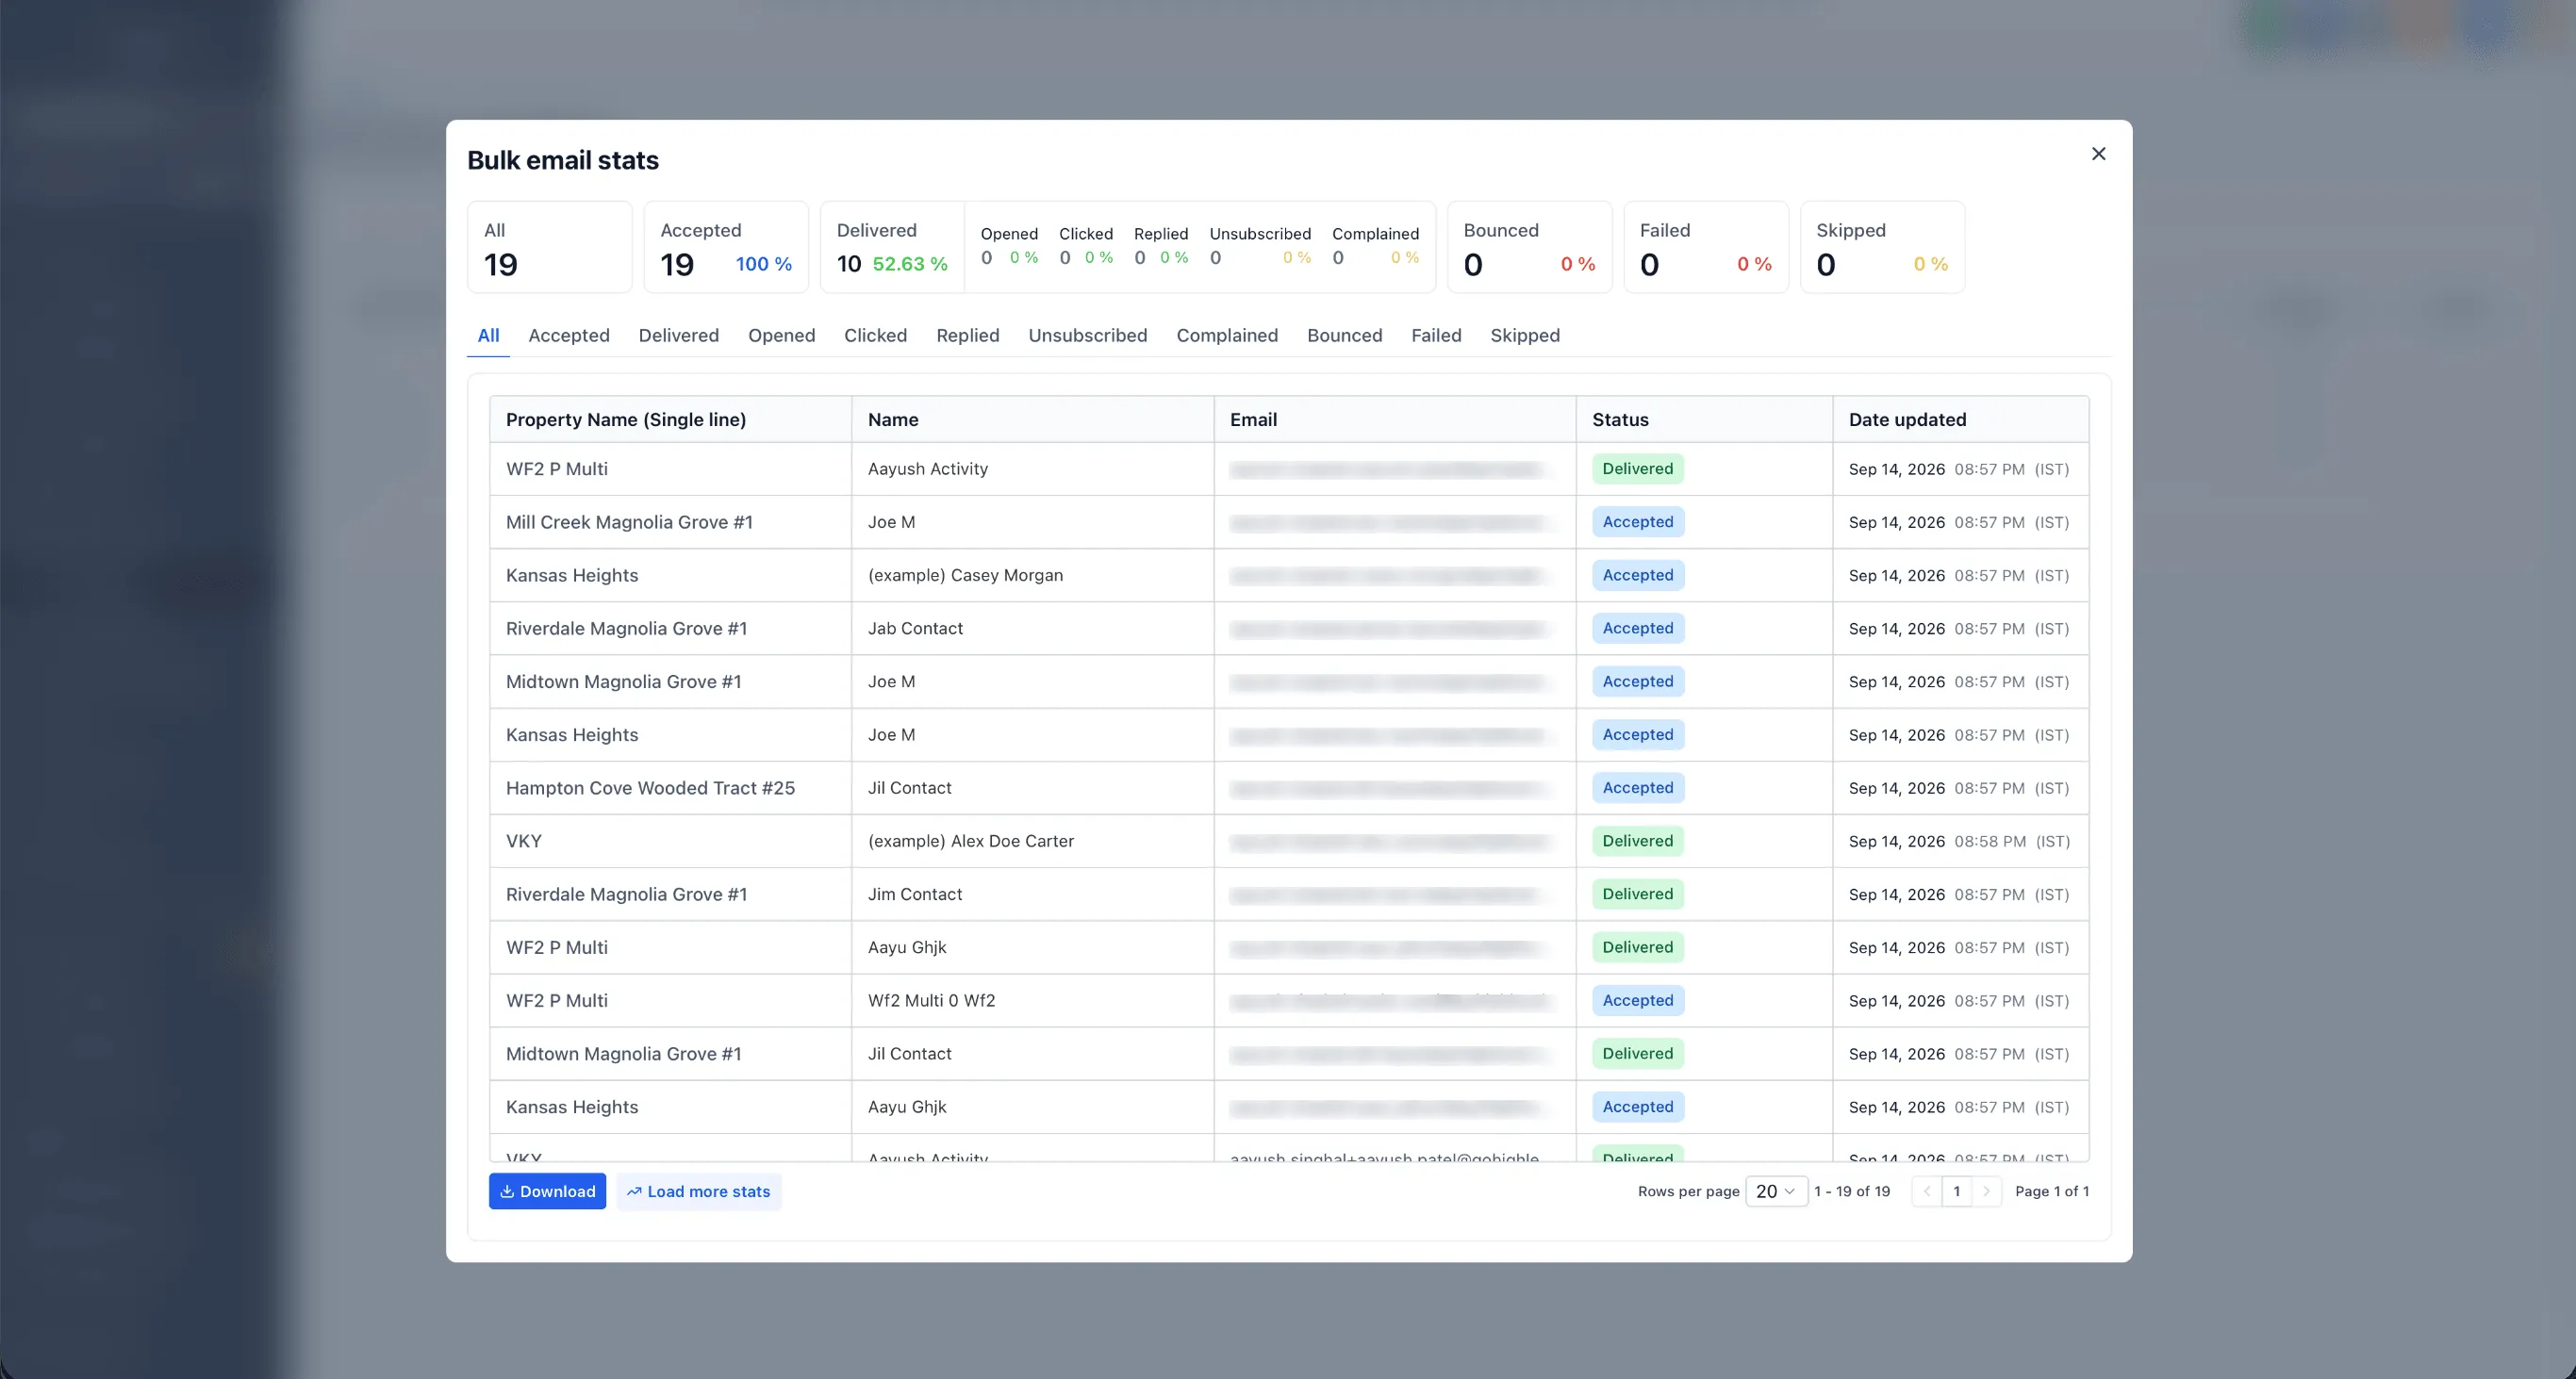Switch to the Accepted tab
This screenshot has height=1379, width=2576.
(x=569, y=335)
